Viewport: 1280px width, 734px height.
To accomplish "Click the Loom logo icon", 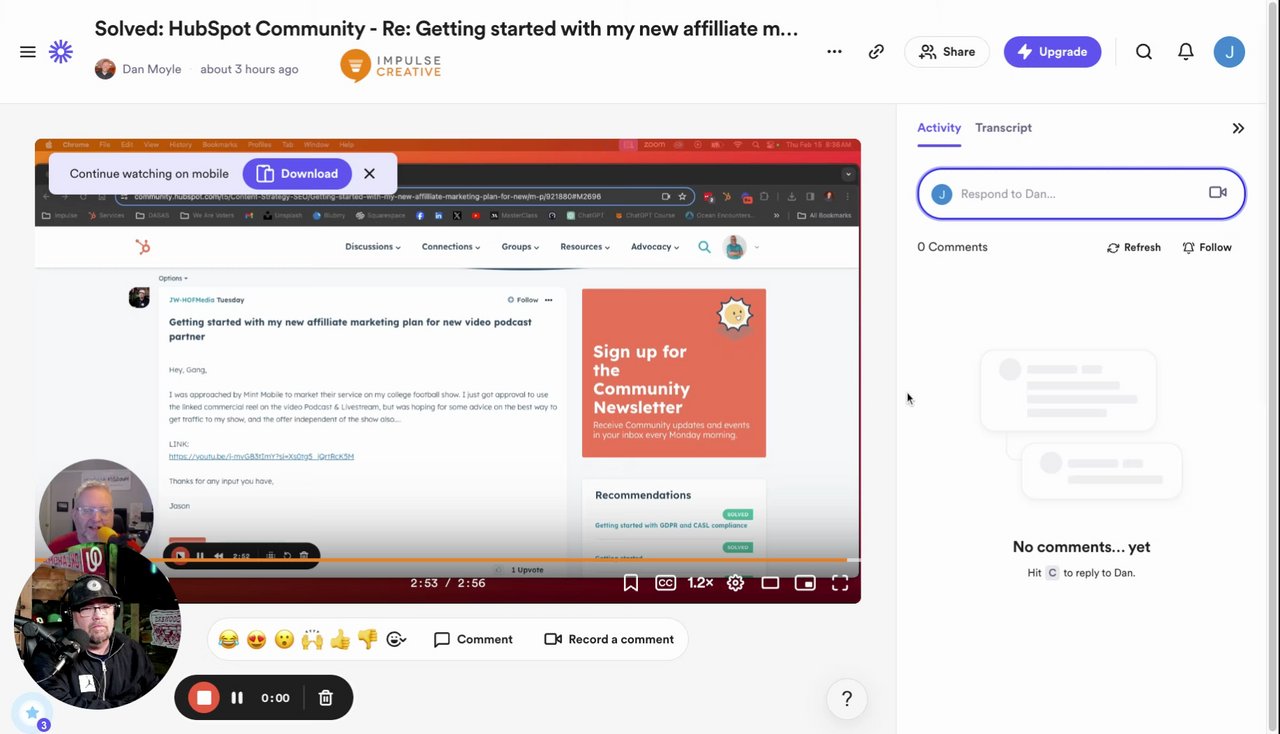I will 61,52.
